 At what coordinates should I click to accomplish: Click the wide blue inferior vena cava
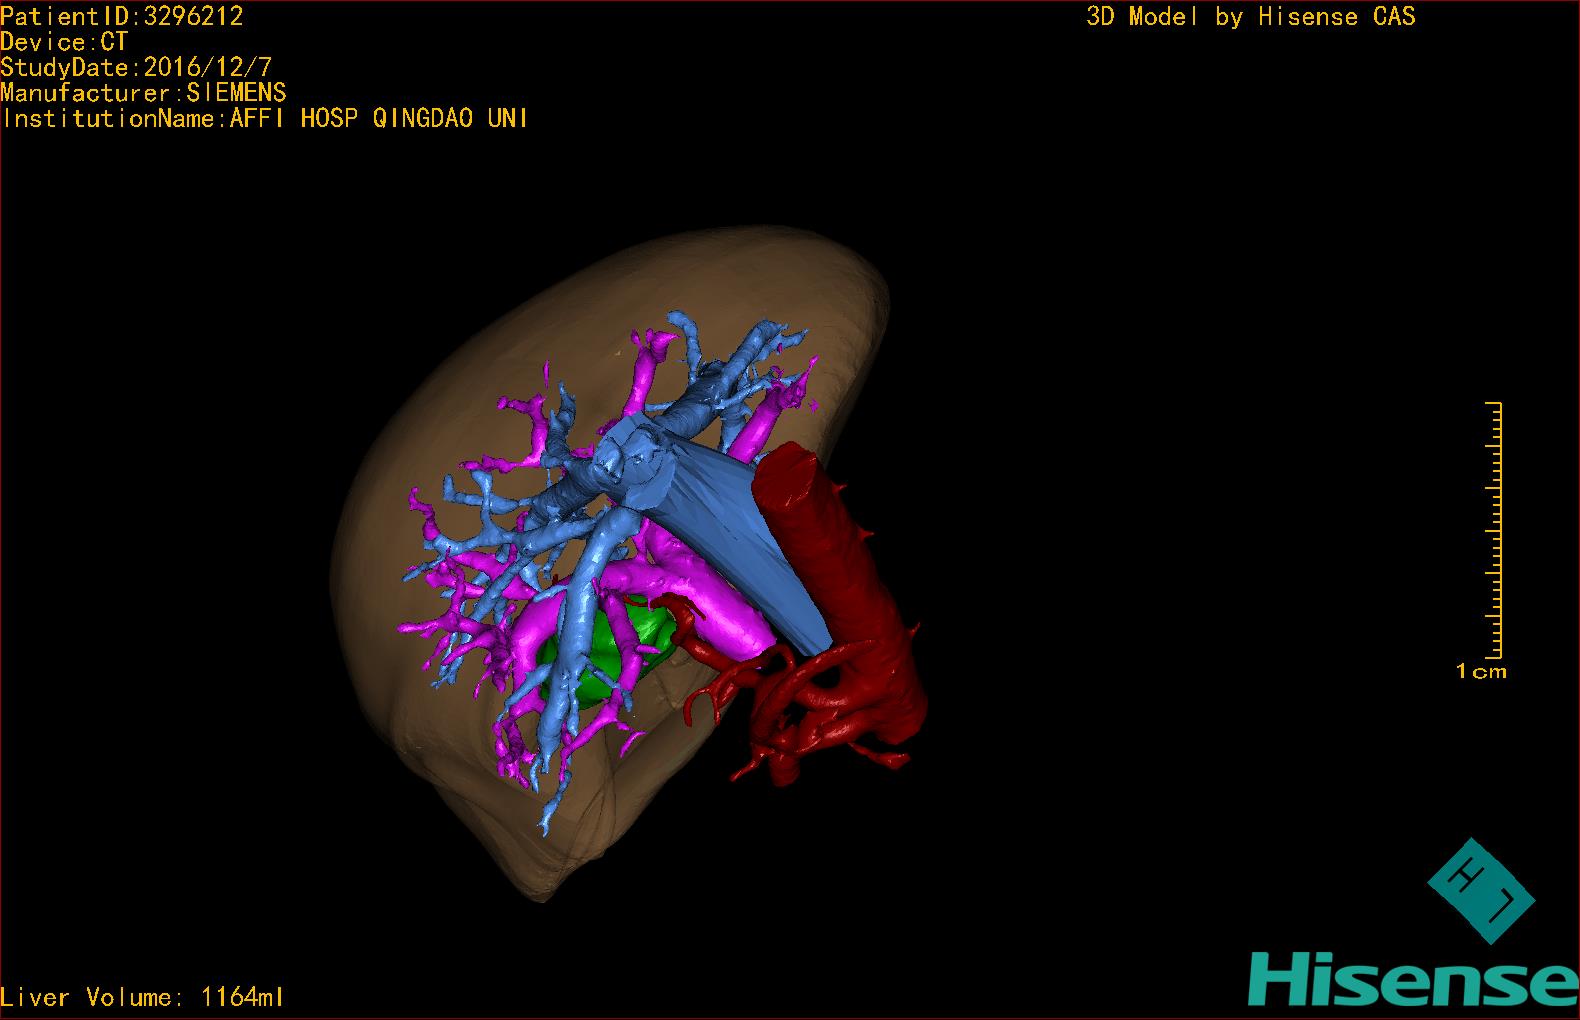pos(760,540)
